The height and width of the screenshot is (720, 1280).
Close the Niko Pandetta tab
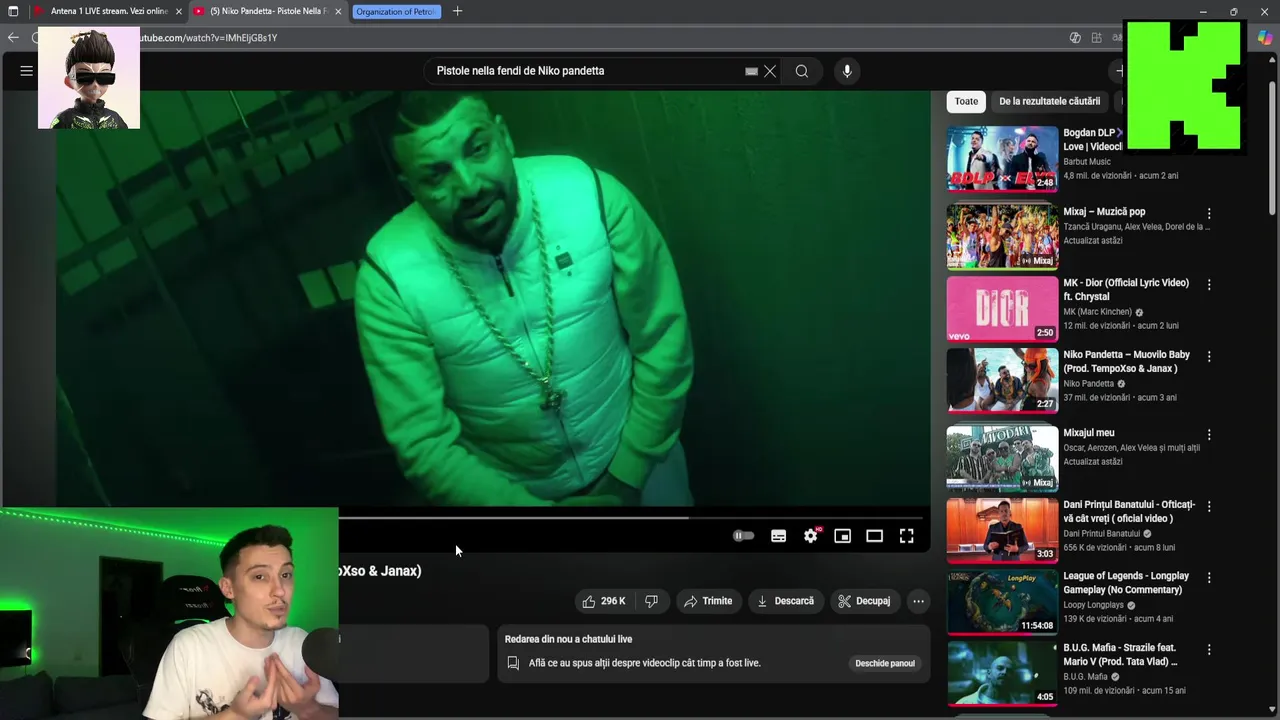point(338,11)
